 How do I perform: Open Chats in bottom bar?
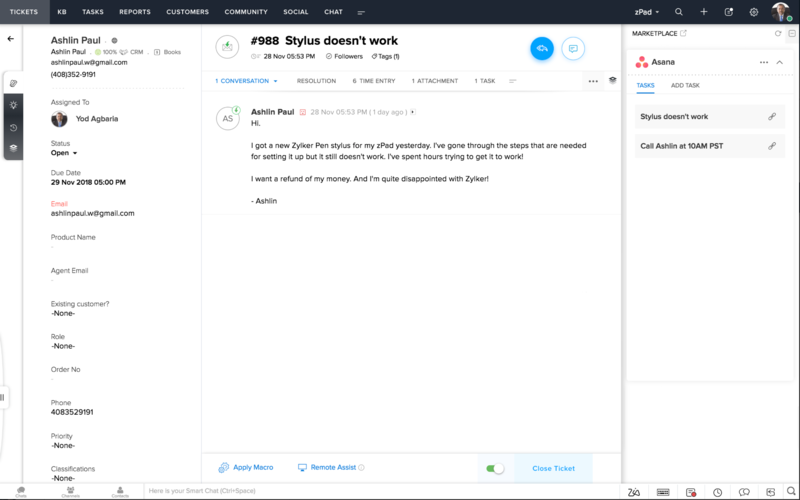pyautogui.click(x=21, y=492)
